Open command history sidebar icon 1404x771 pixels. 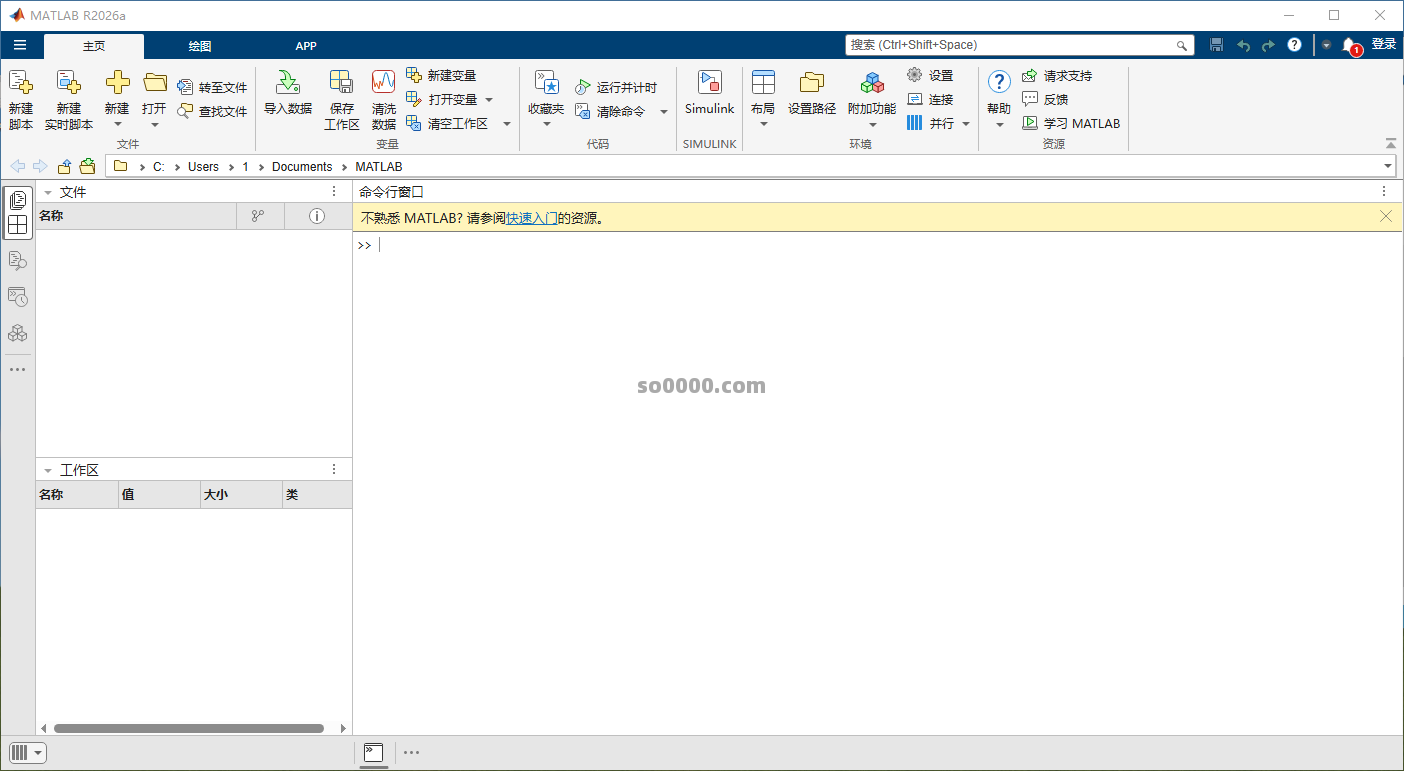(x=18, y=297)
